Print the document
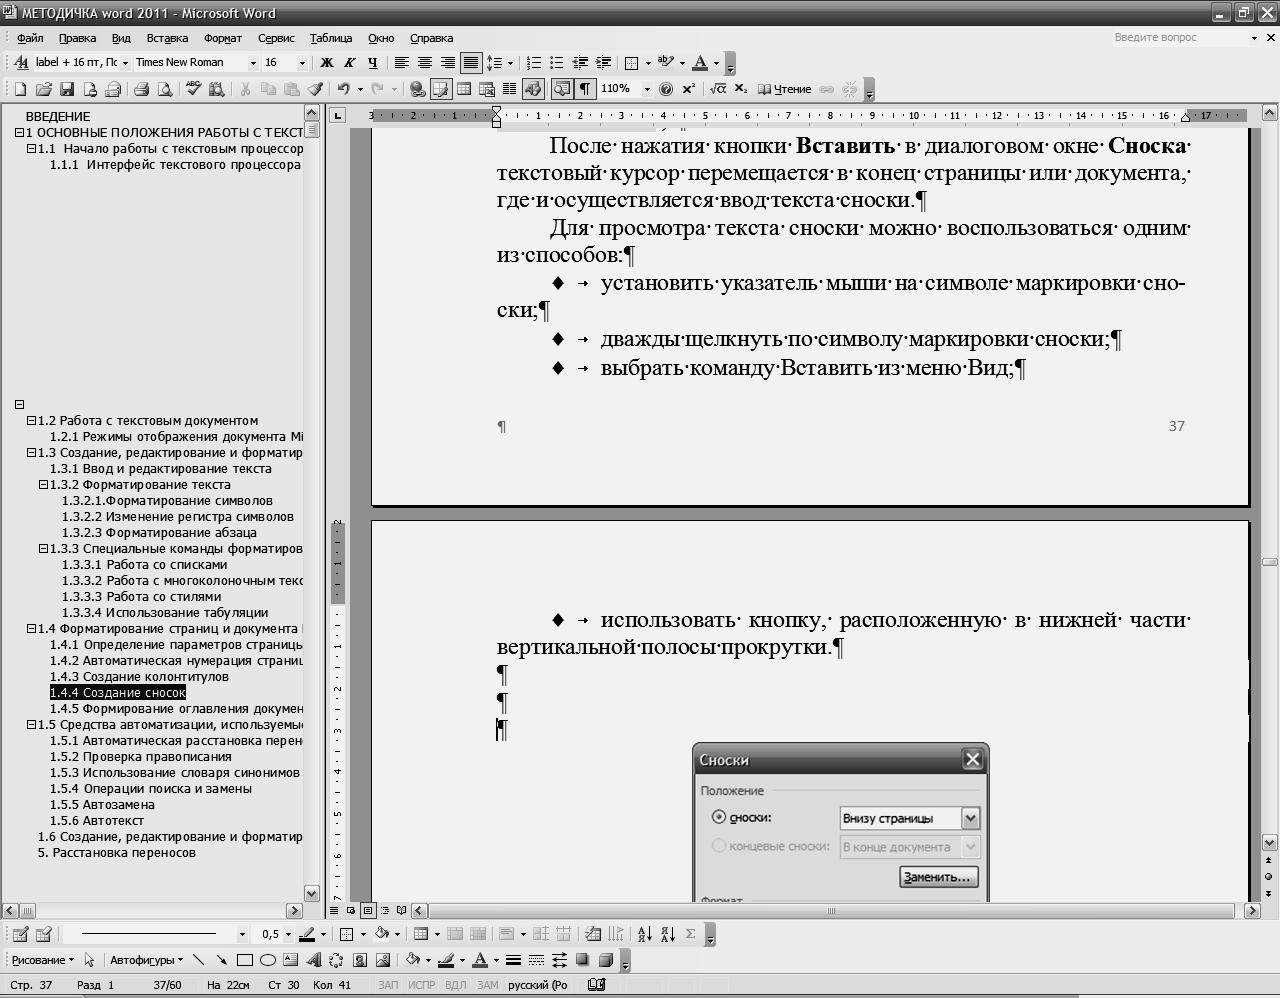Viewport: 1280px width, 998px height. tap(141, 89)
